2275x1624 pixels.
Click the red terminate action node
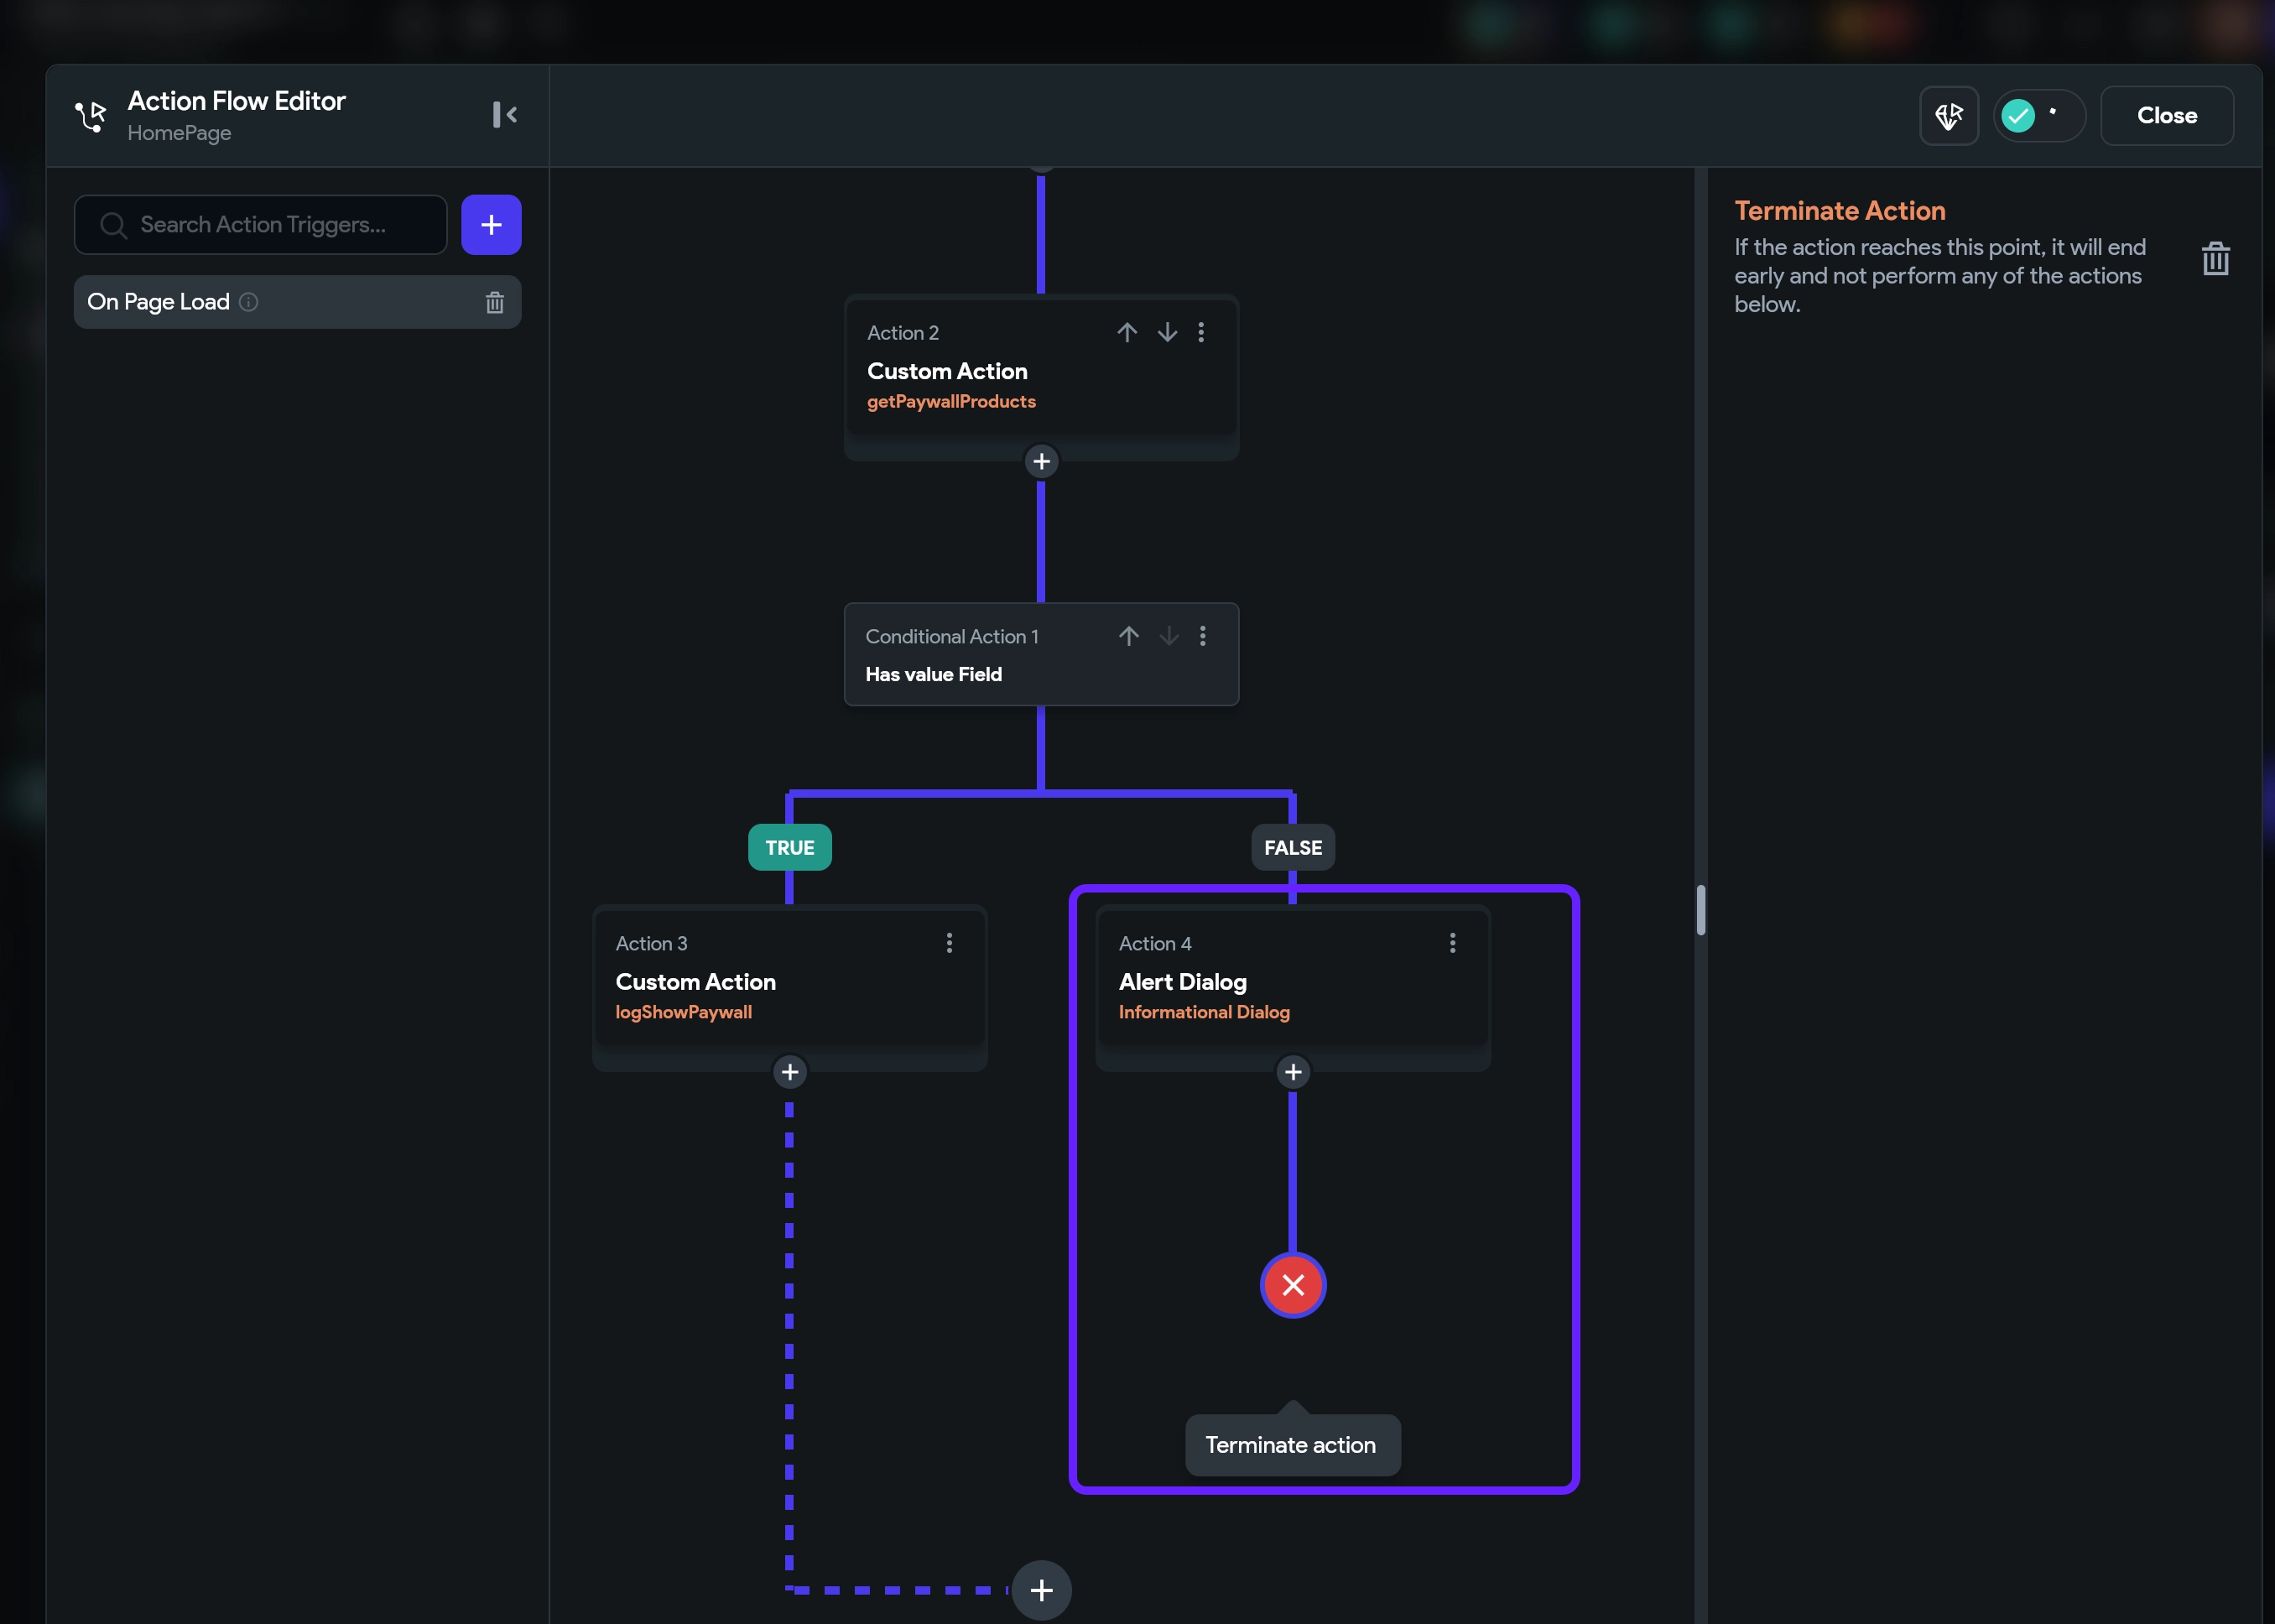tap(1293, 1285)
